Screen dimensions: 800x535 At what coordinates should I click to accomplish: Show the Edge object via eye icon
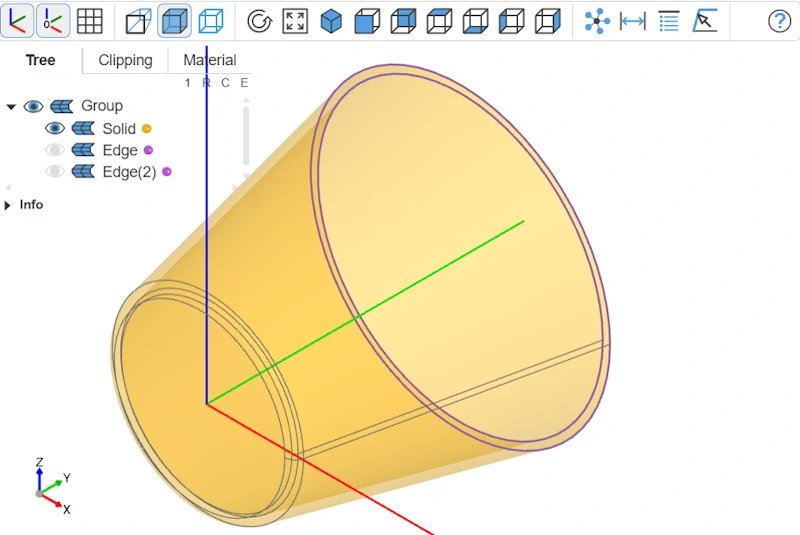pyautogui.click(x=55, y=150)
